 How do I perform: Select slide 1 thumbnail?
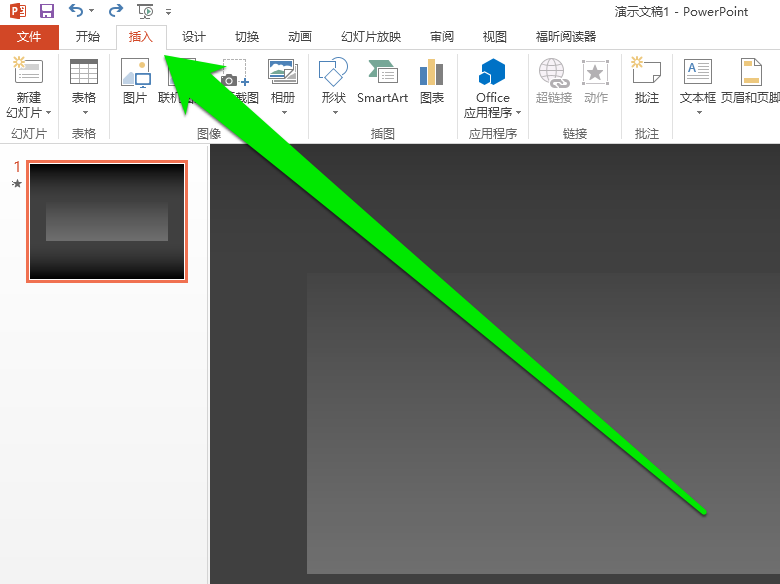click(107, 221)
